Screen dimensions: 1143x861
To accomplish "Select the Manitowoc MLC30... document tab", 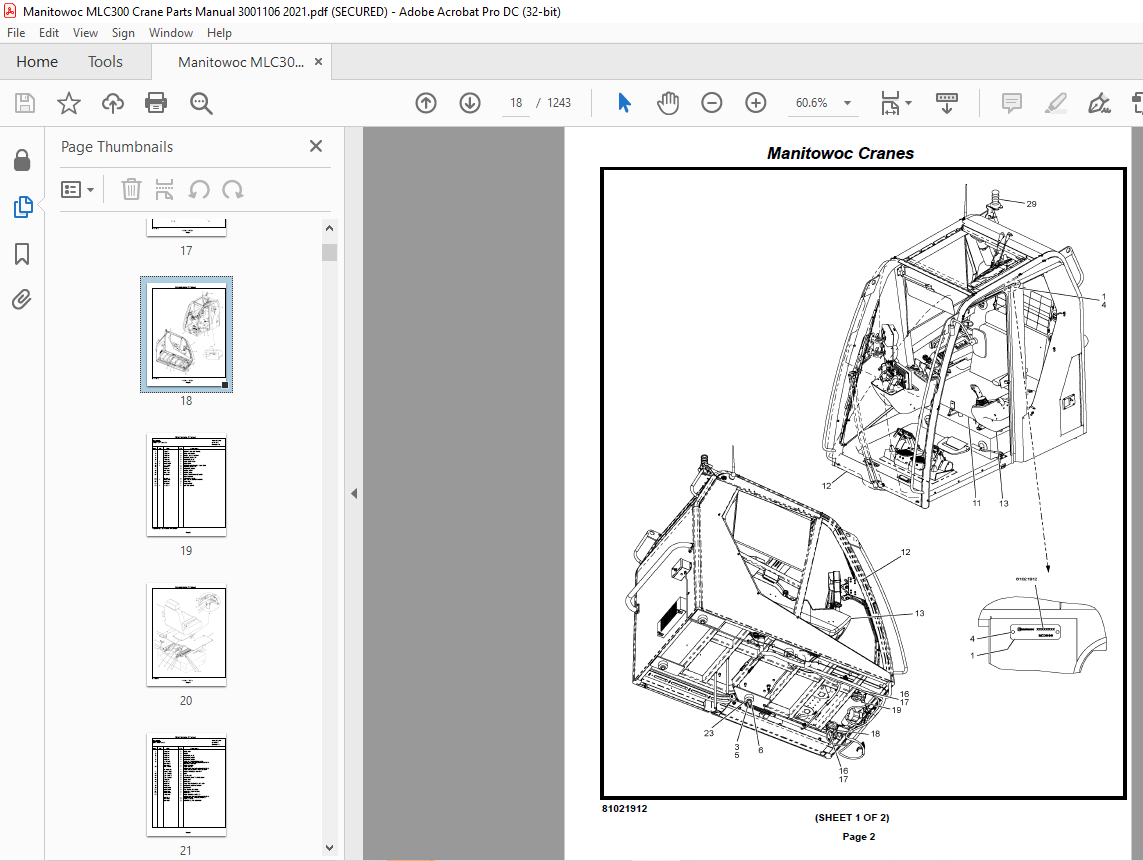I will 241,62.
